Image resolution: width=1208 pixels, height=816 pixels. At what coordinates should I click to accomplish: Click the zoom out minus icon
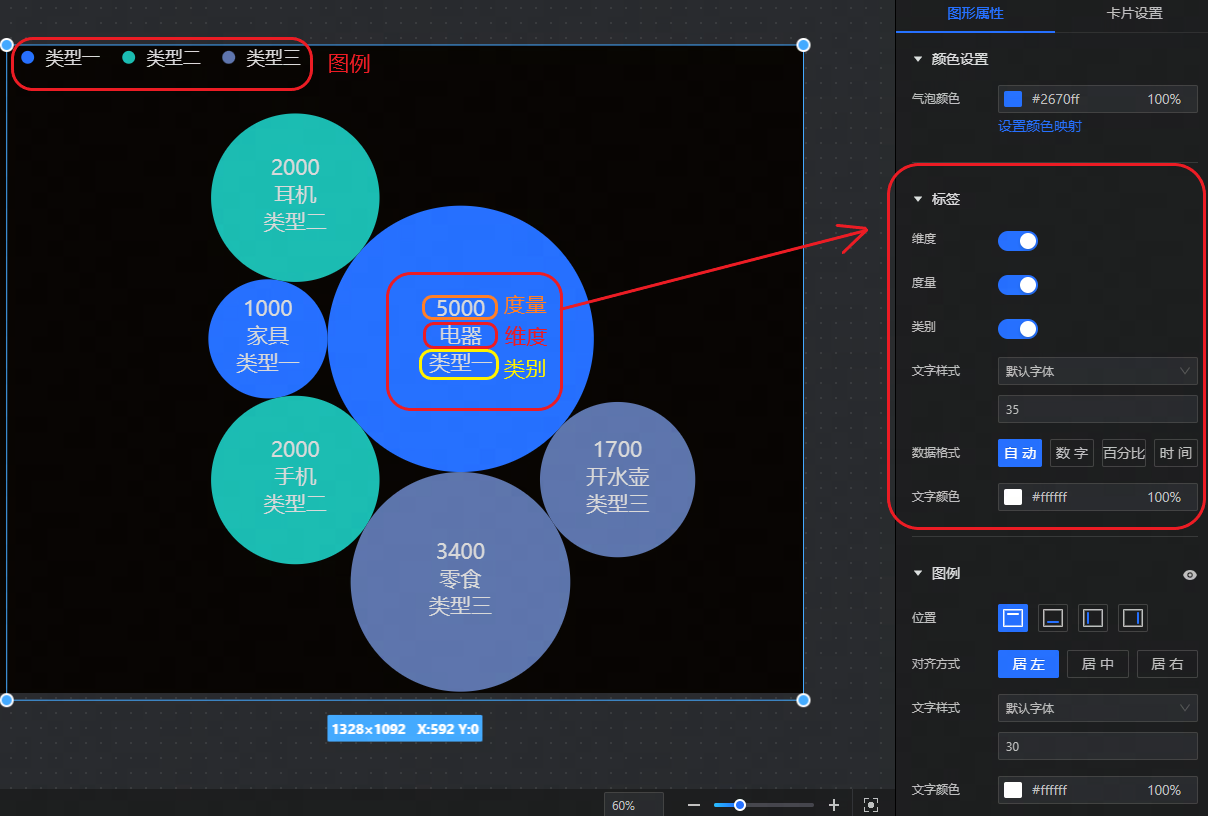pos(694,805)
